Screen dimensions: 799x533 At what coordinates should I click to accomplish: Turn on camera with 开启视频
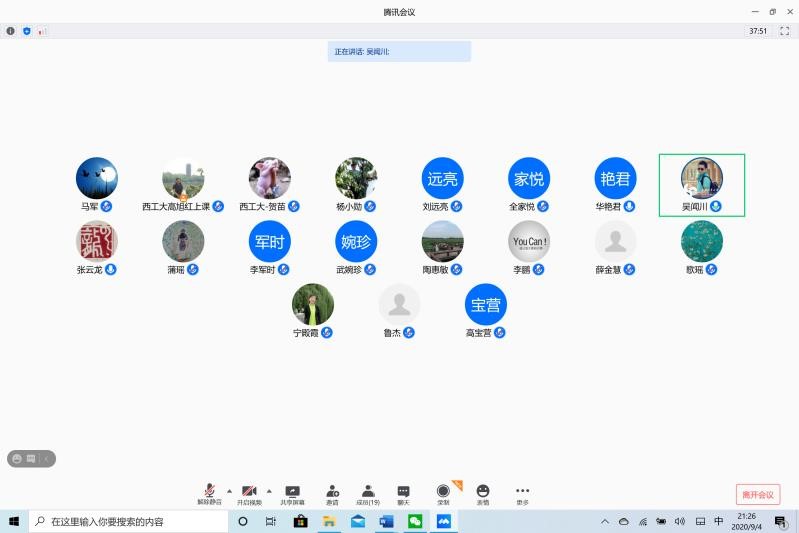[249, 491]
